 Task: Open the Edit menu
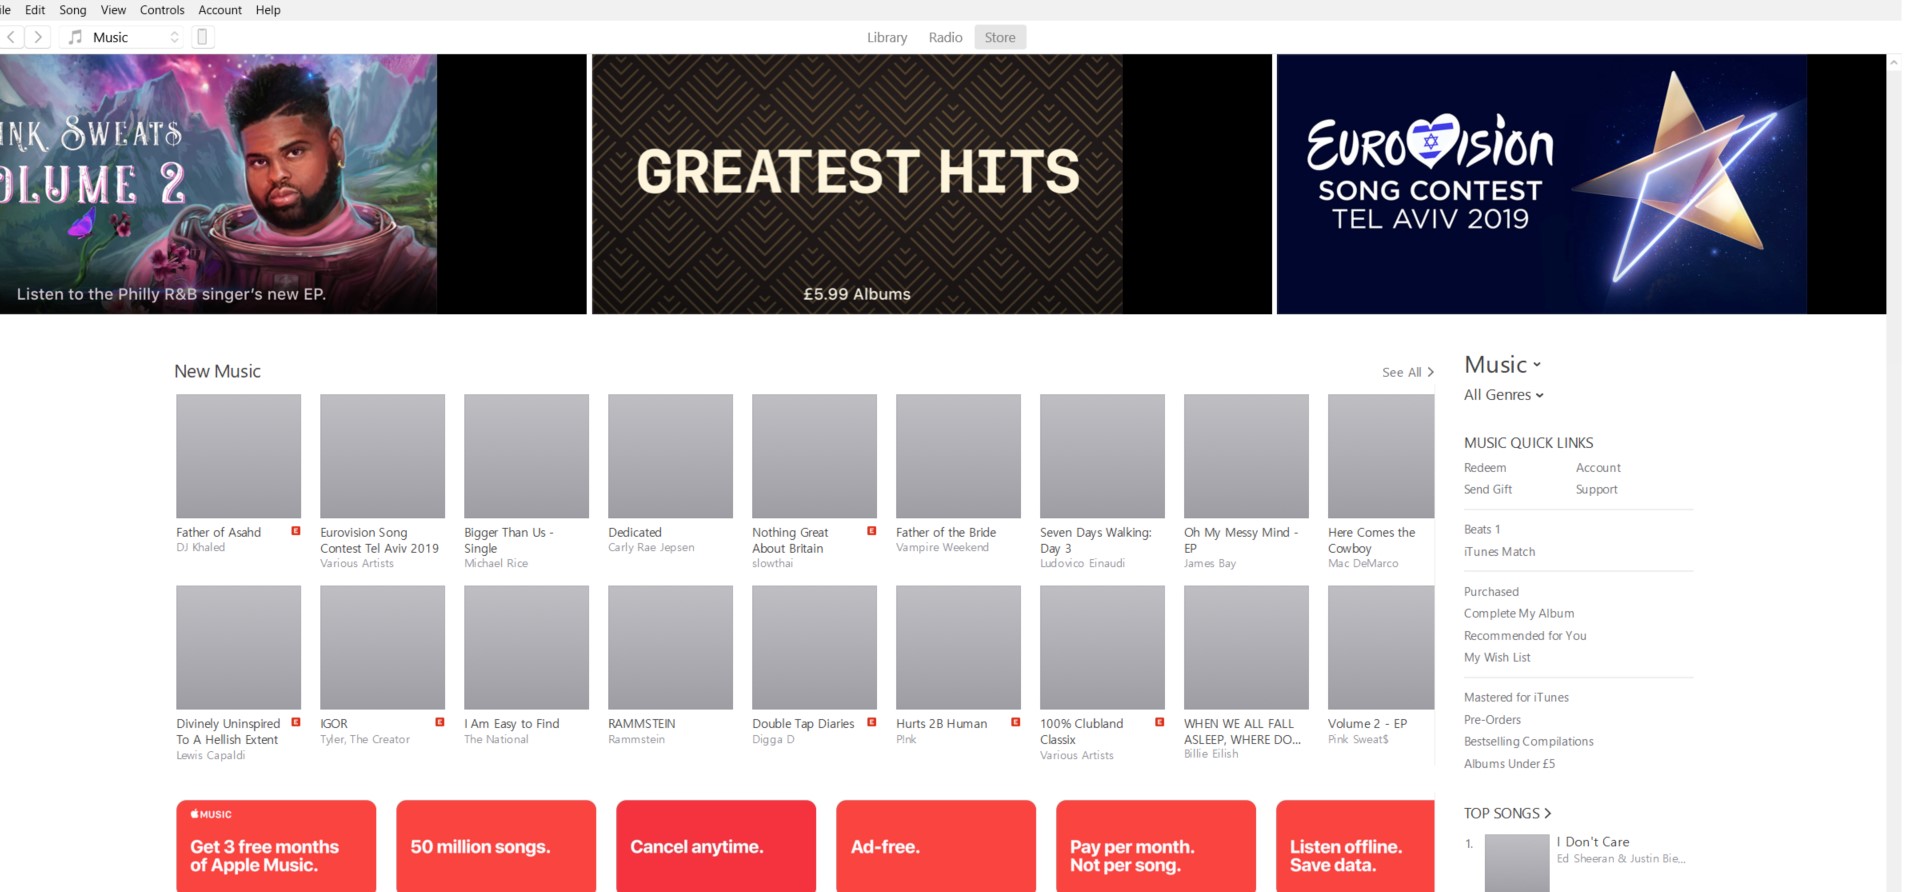point(35,10)
